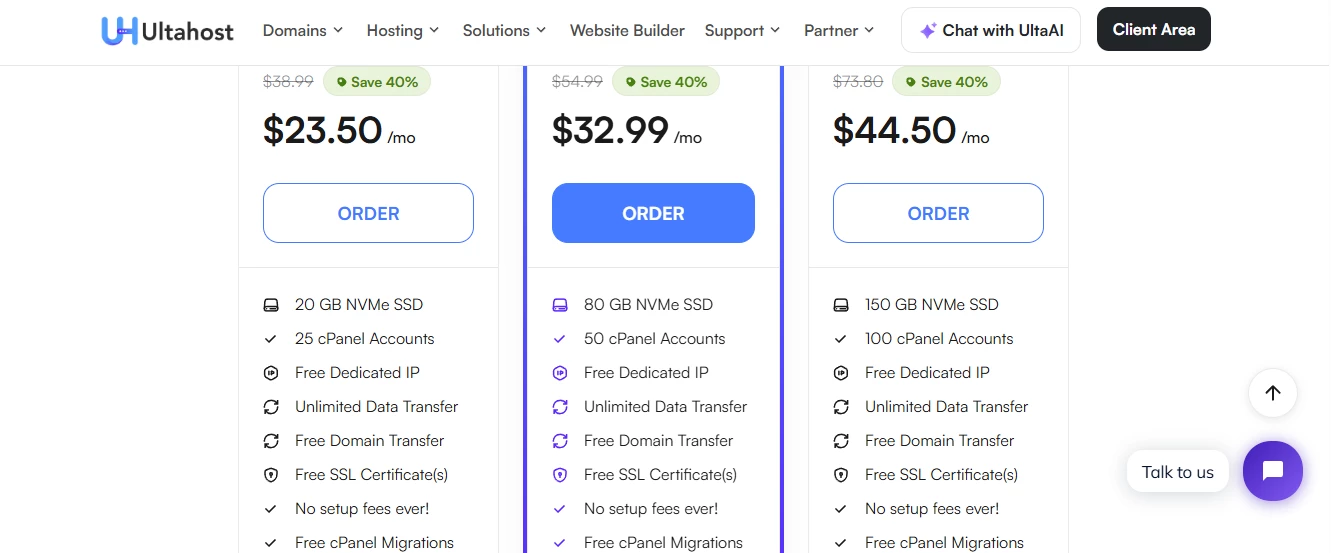Open the Support menu
The width and height of the screenshot is (1331, 553).
pos(742,30)
